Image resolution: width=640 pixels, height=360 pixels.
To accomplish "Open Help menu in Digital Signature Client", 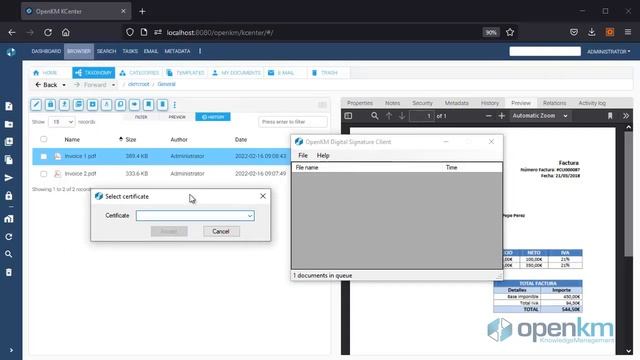I will pos(323,156).
